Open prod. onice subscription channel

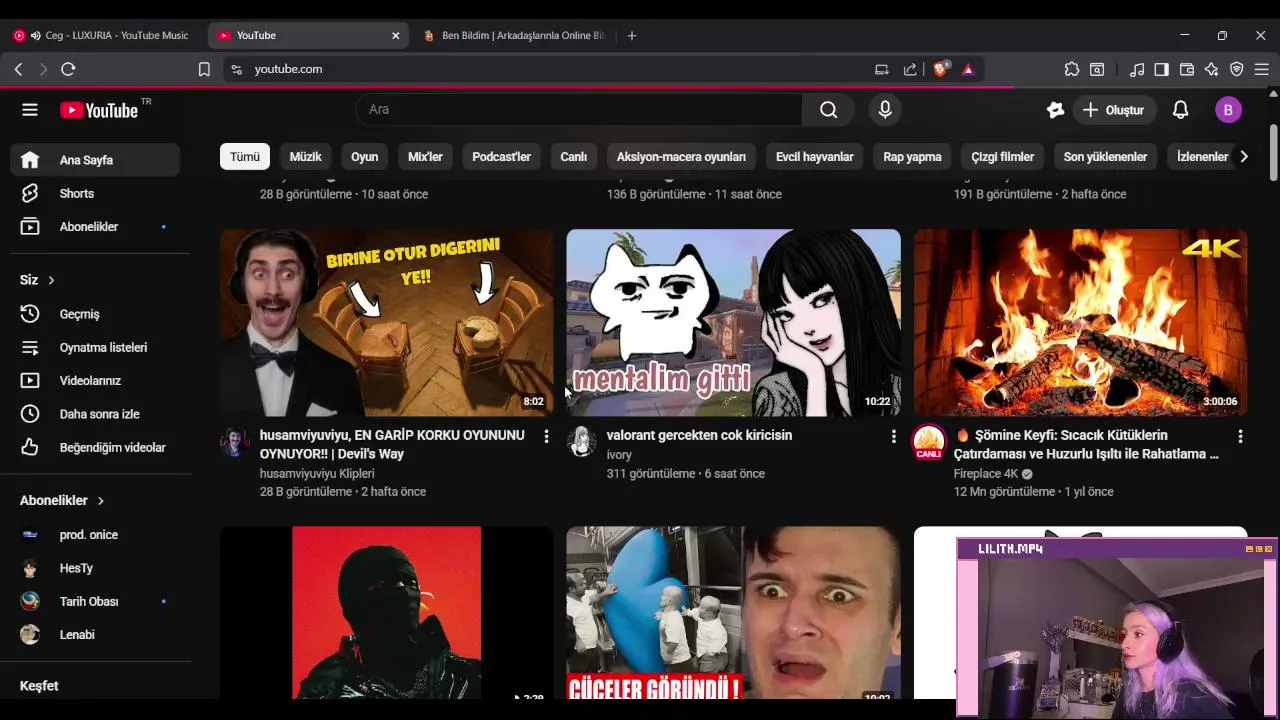96,535
